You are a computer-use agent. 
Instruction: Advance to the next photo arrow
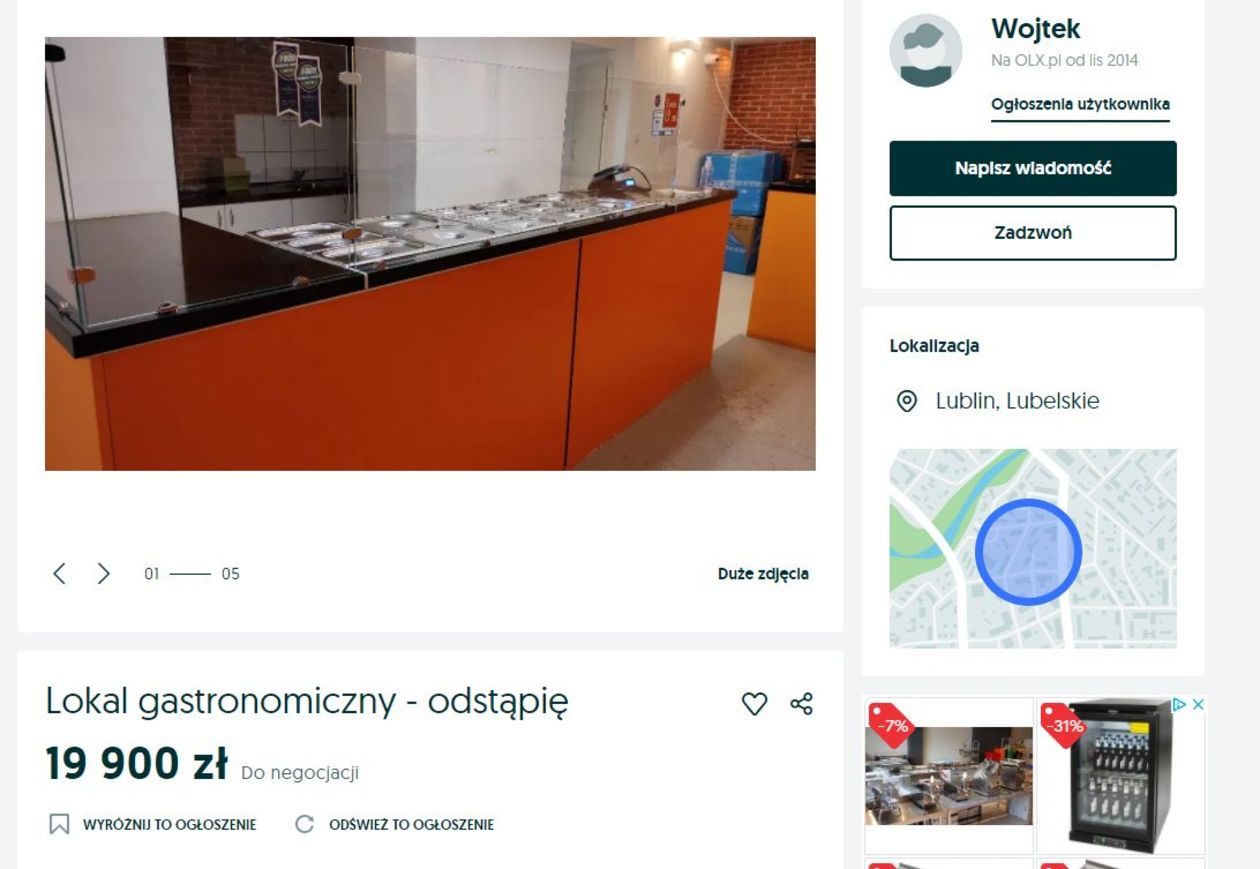click(103, 573)
